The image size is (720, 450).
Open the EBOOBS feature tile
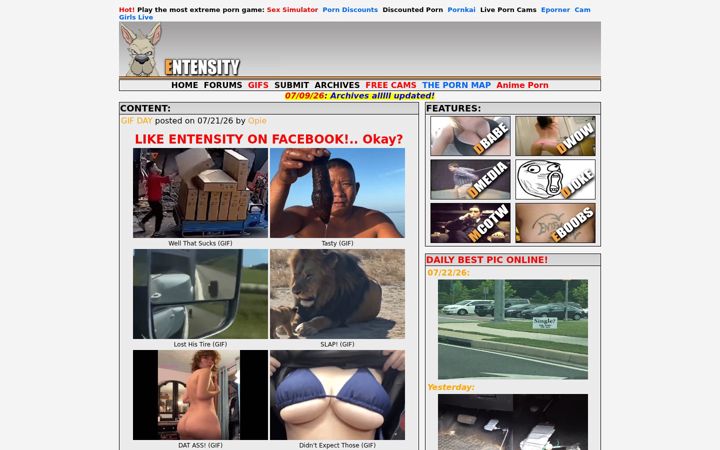[x=555, y=223]
